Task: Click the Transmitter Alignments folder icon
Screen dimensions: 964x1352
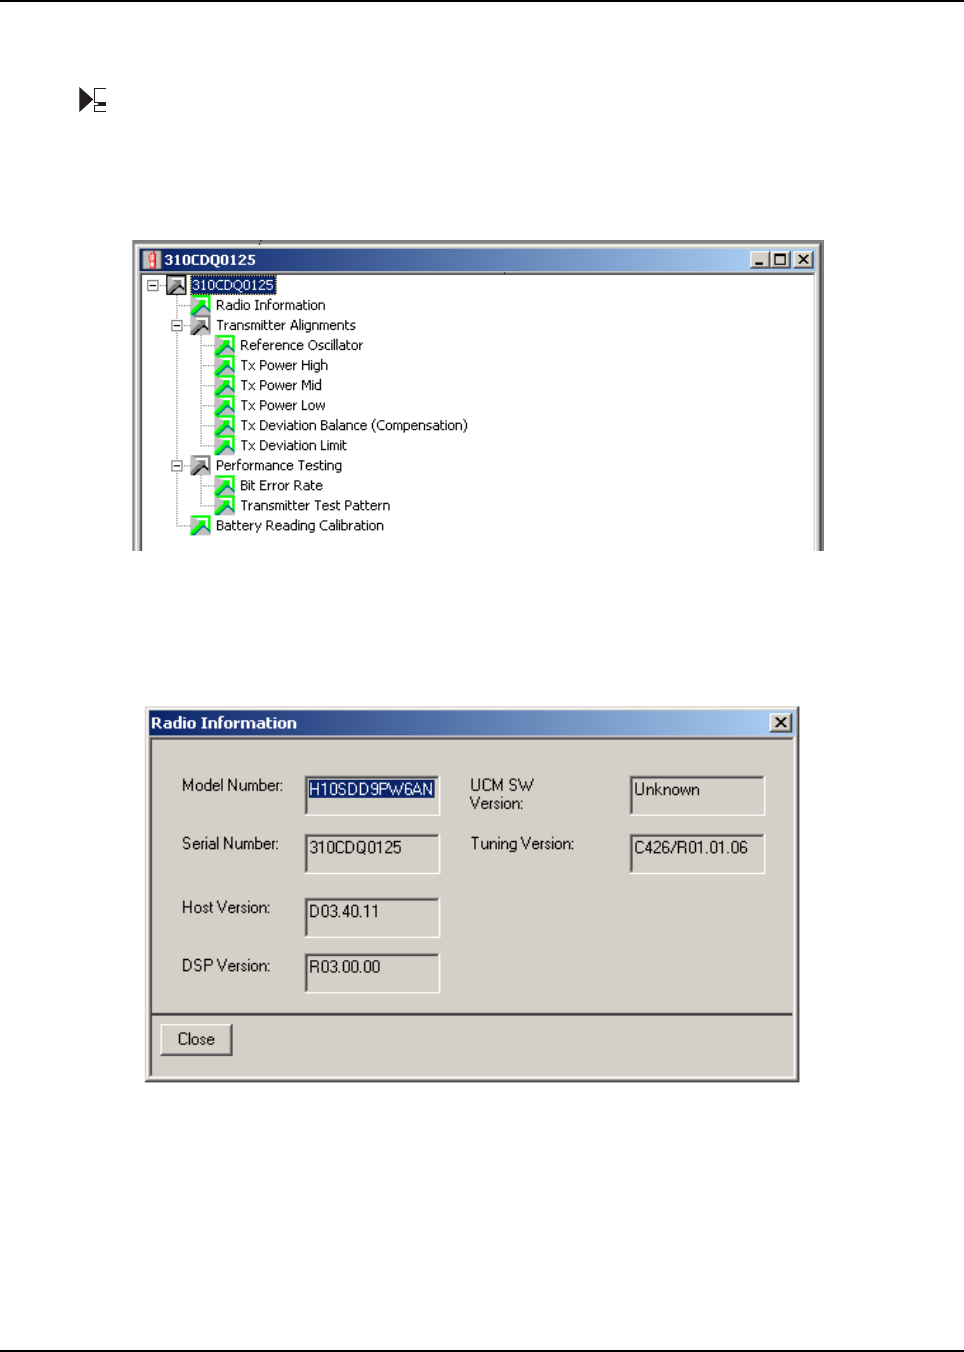Action: coord(200,325)
